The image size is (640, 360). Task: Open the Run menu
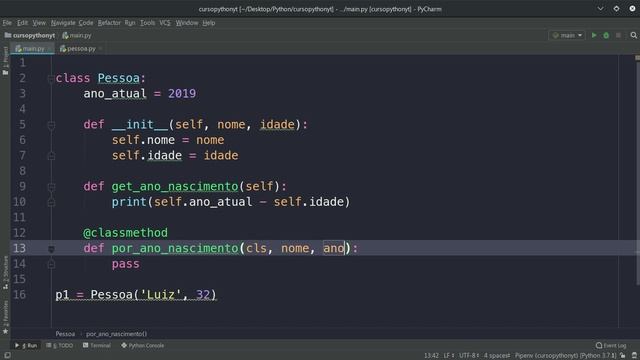pyautogui.click(x=130, y=23)
